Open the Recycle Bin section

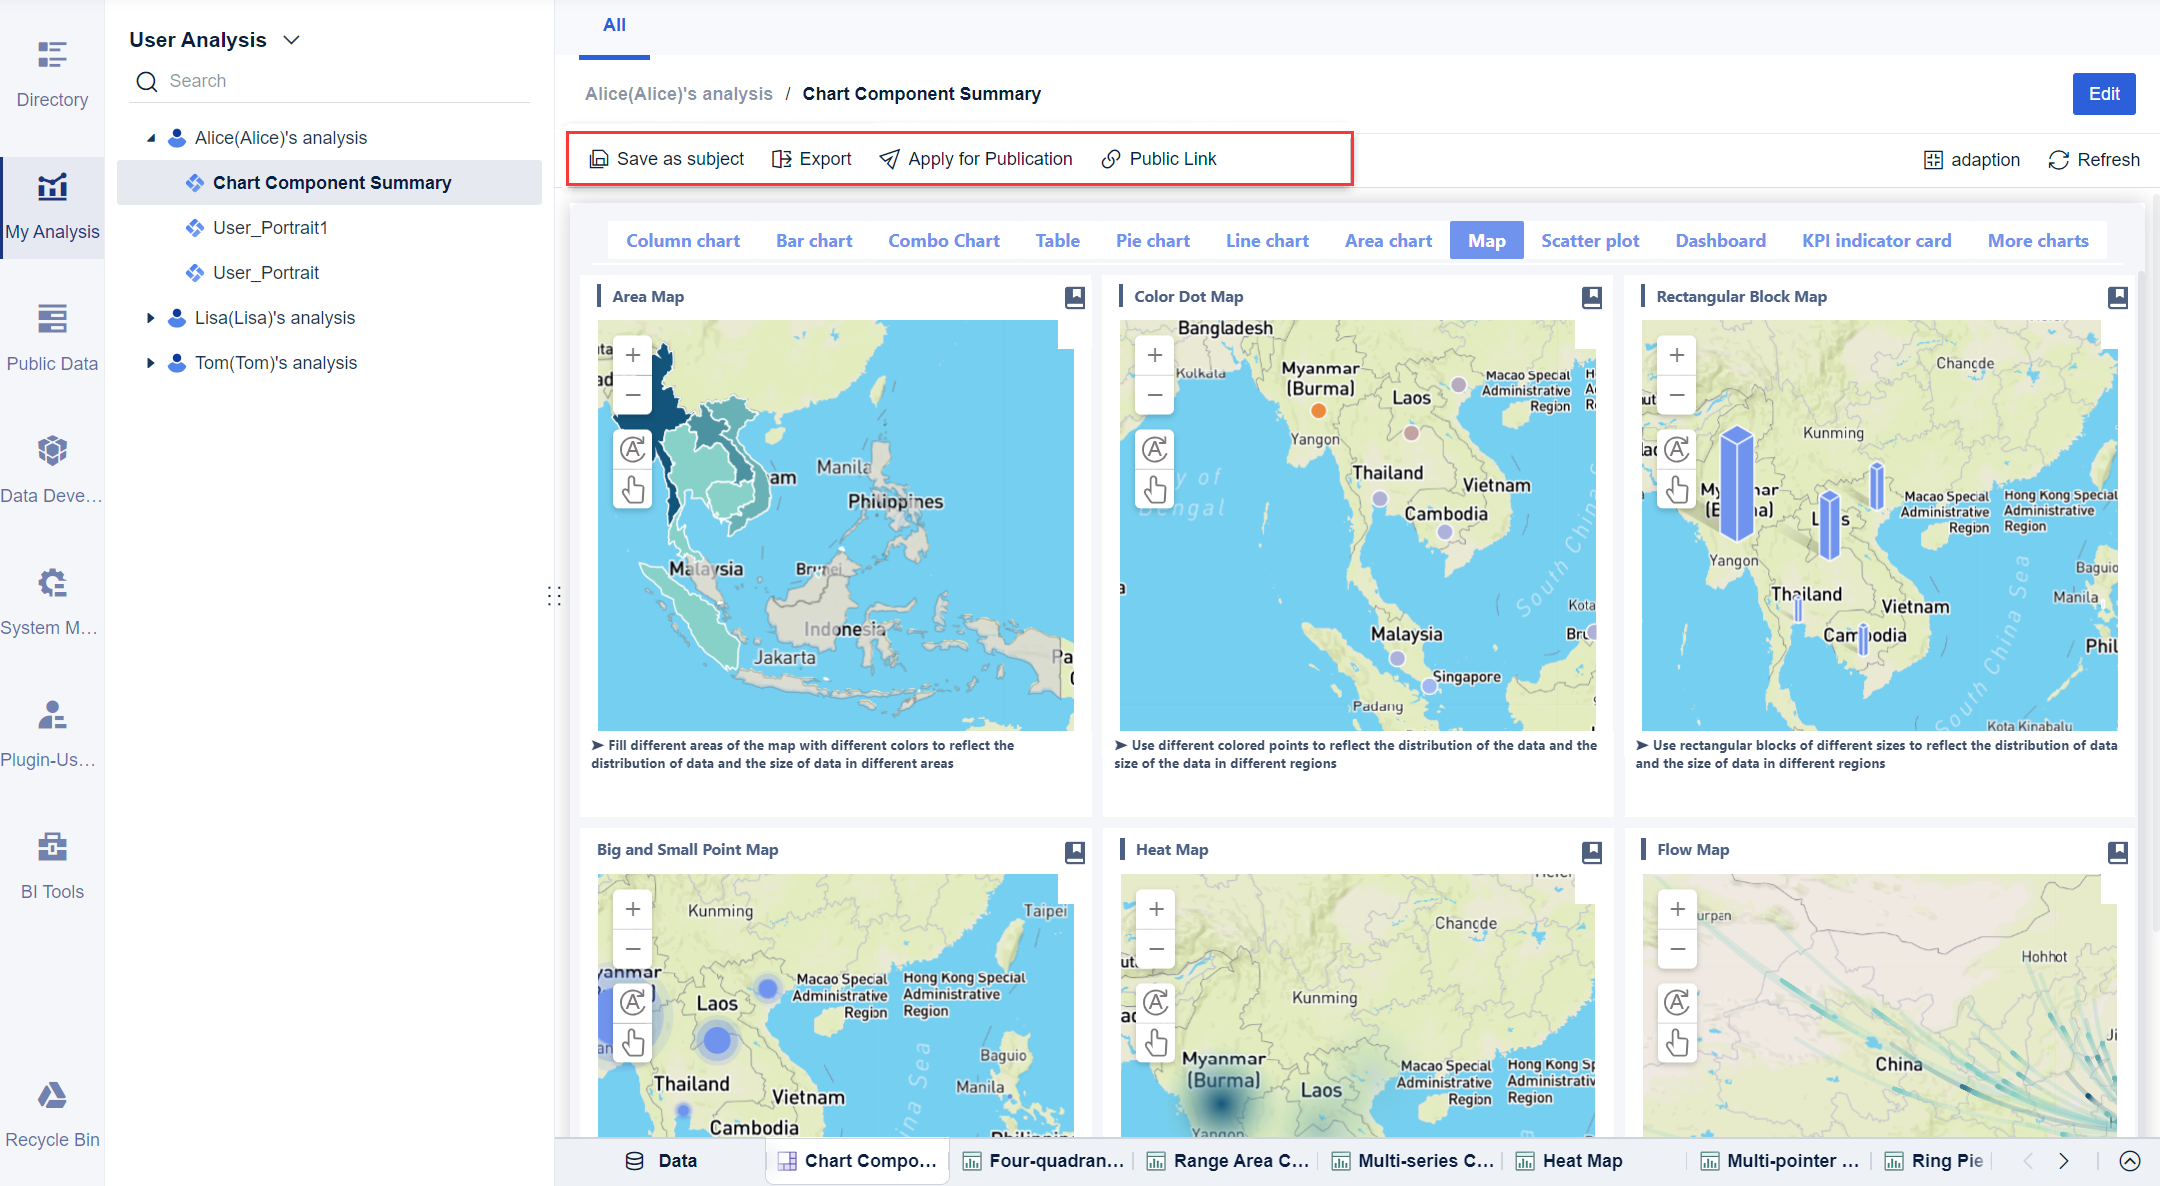52,1113
